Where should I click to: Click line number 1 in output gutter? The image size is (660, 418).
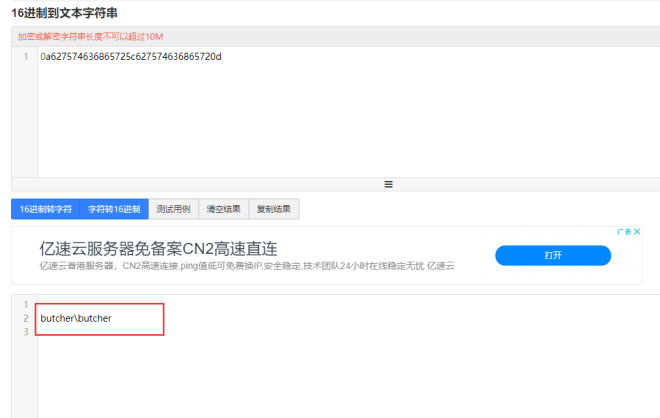click(x=25, y=304)
